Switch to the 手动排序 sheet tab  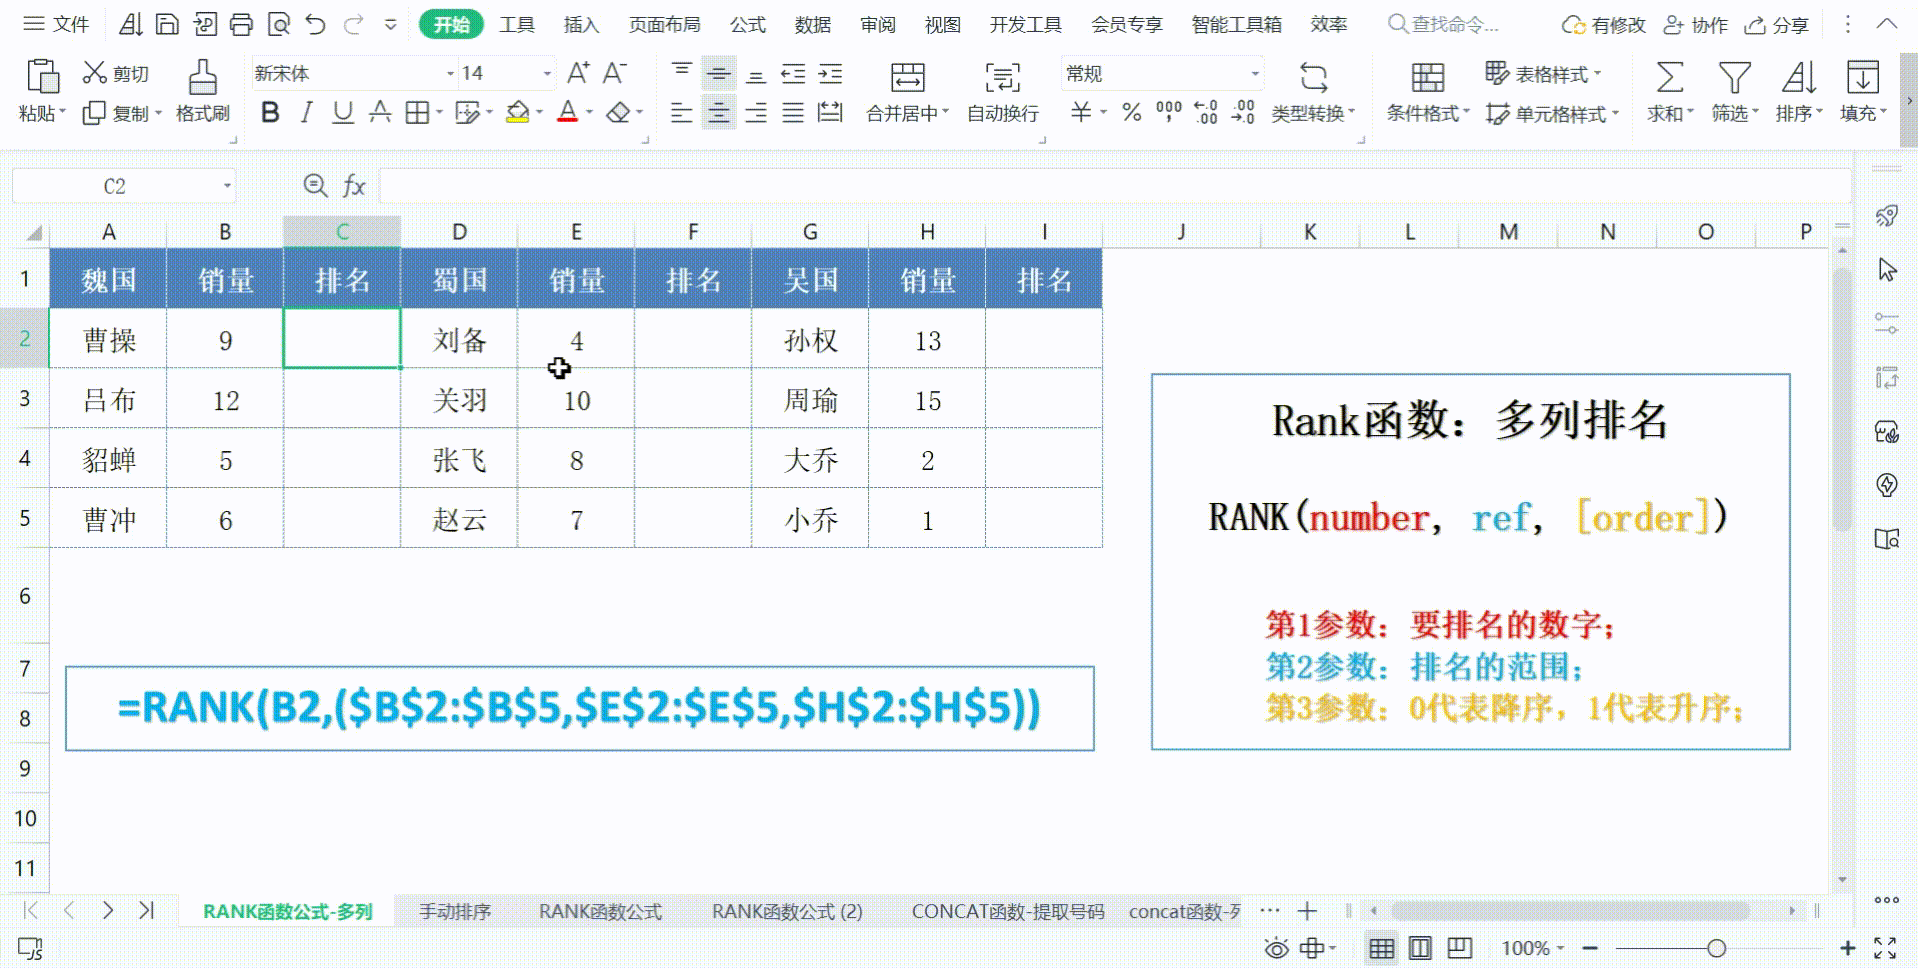click(455, 911)
